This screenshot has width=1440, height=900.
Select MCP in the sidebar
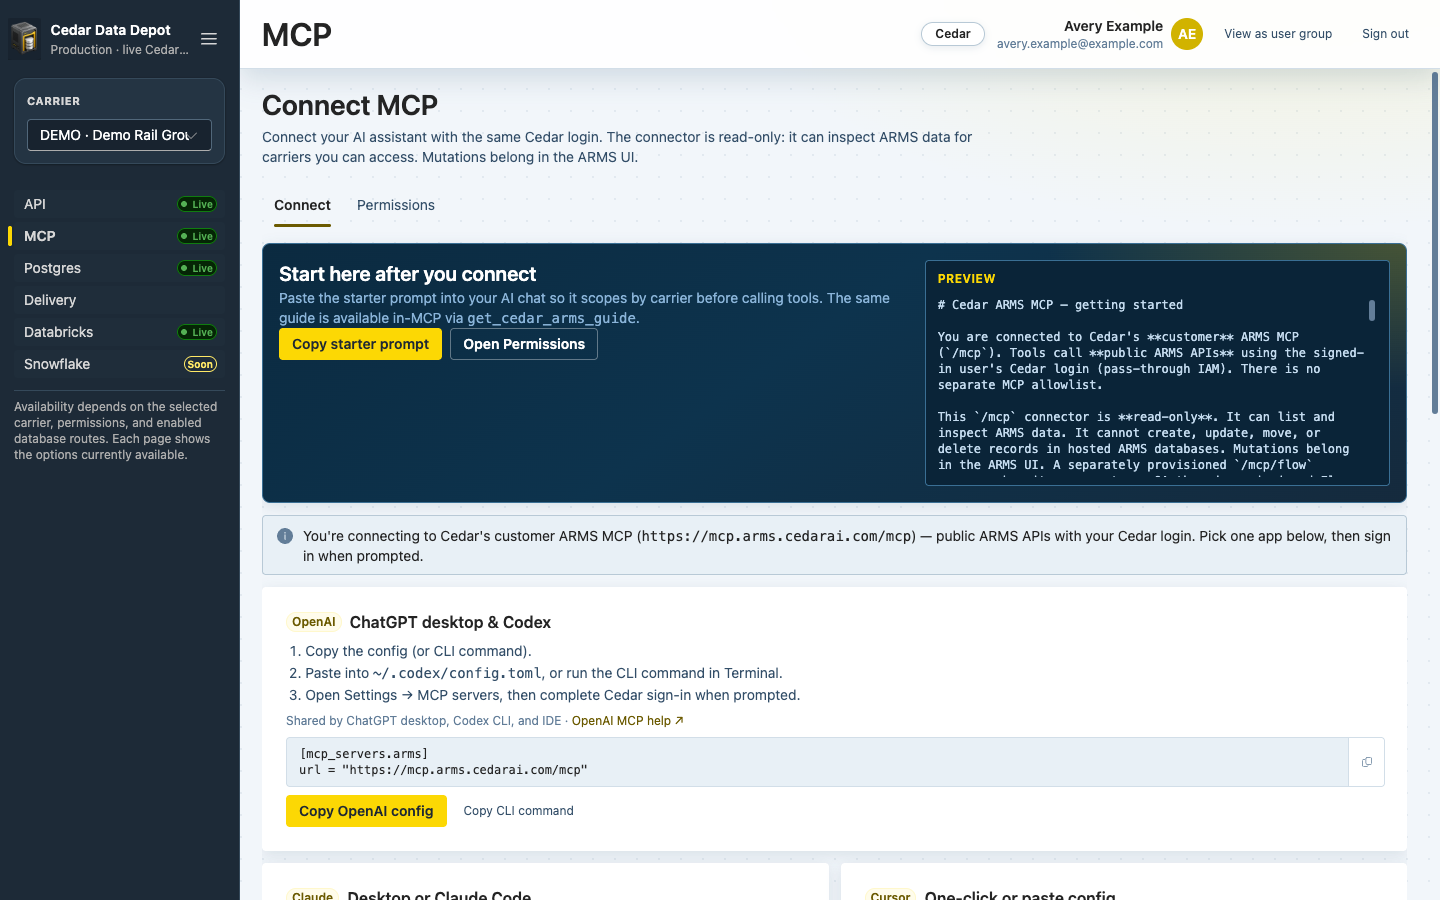coord(120,236)
